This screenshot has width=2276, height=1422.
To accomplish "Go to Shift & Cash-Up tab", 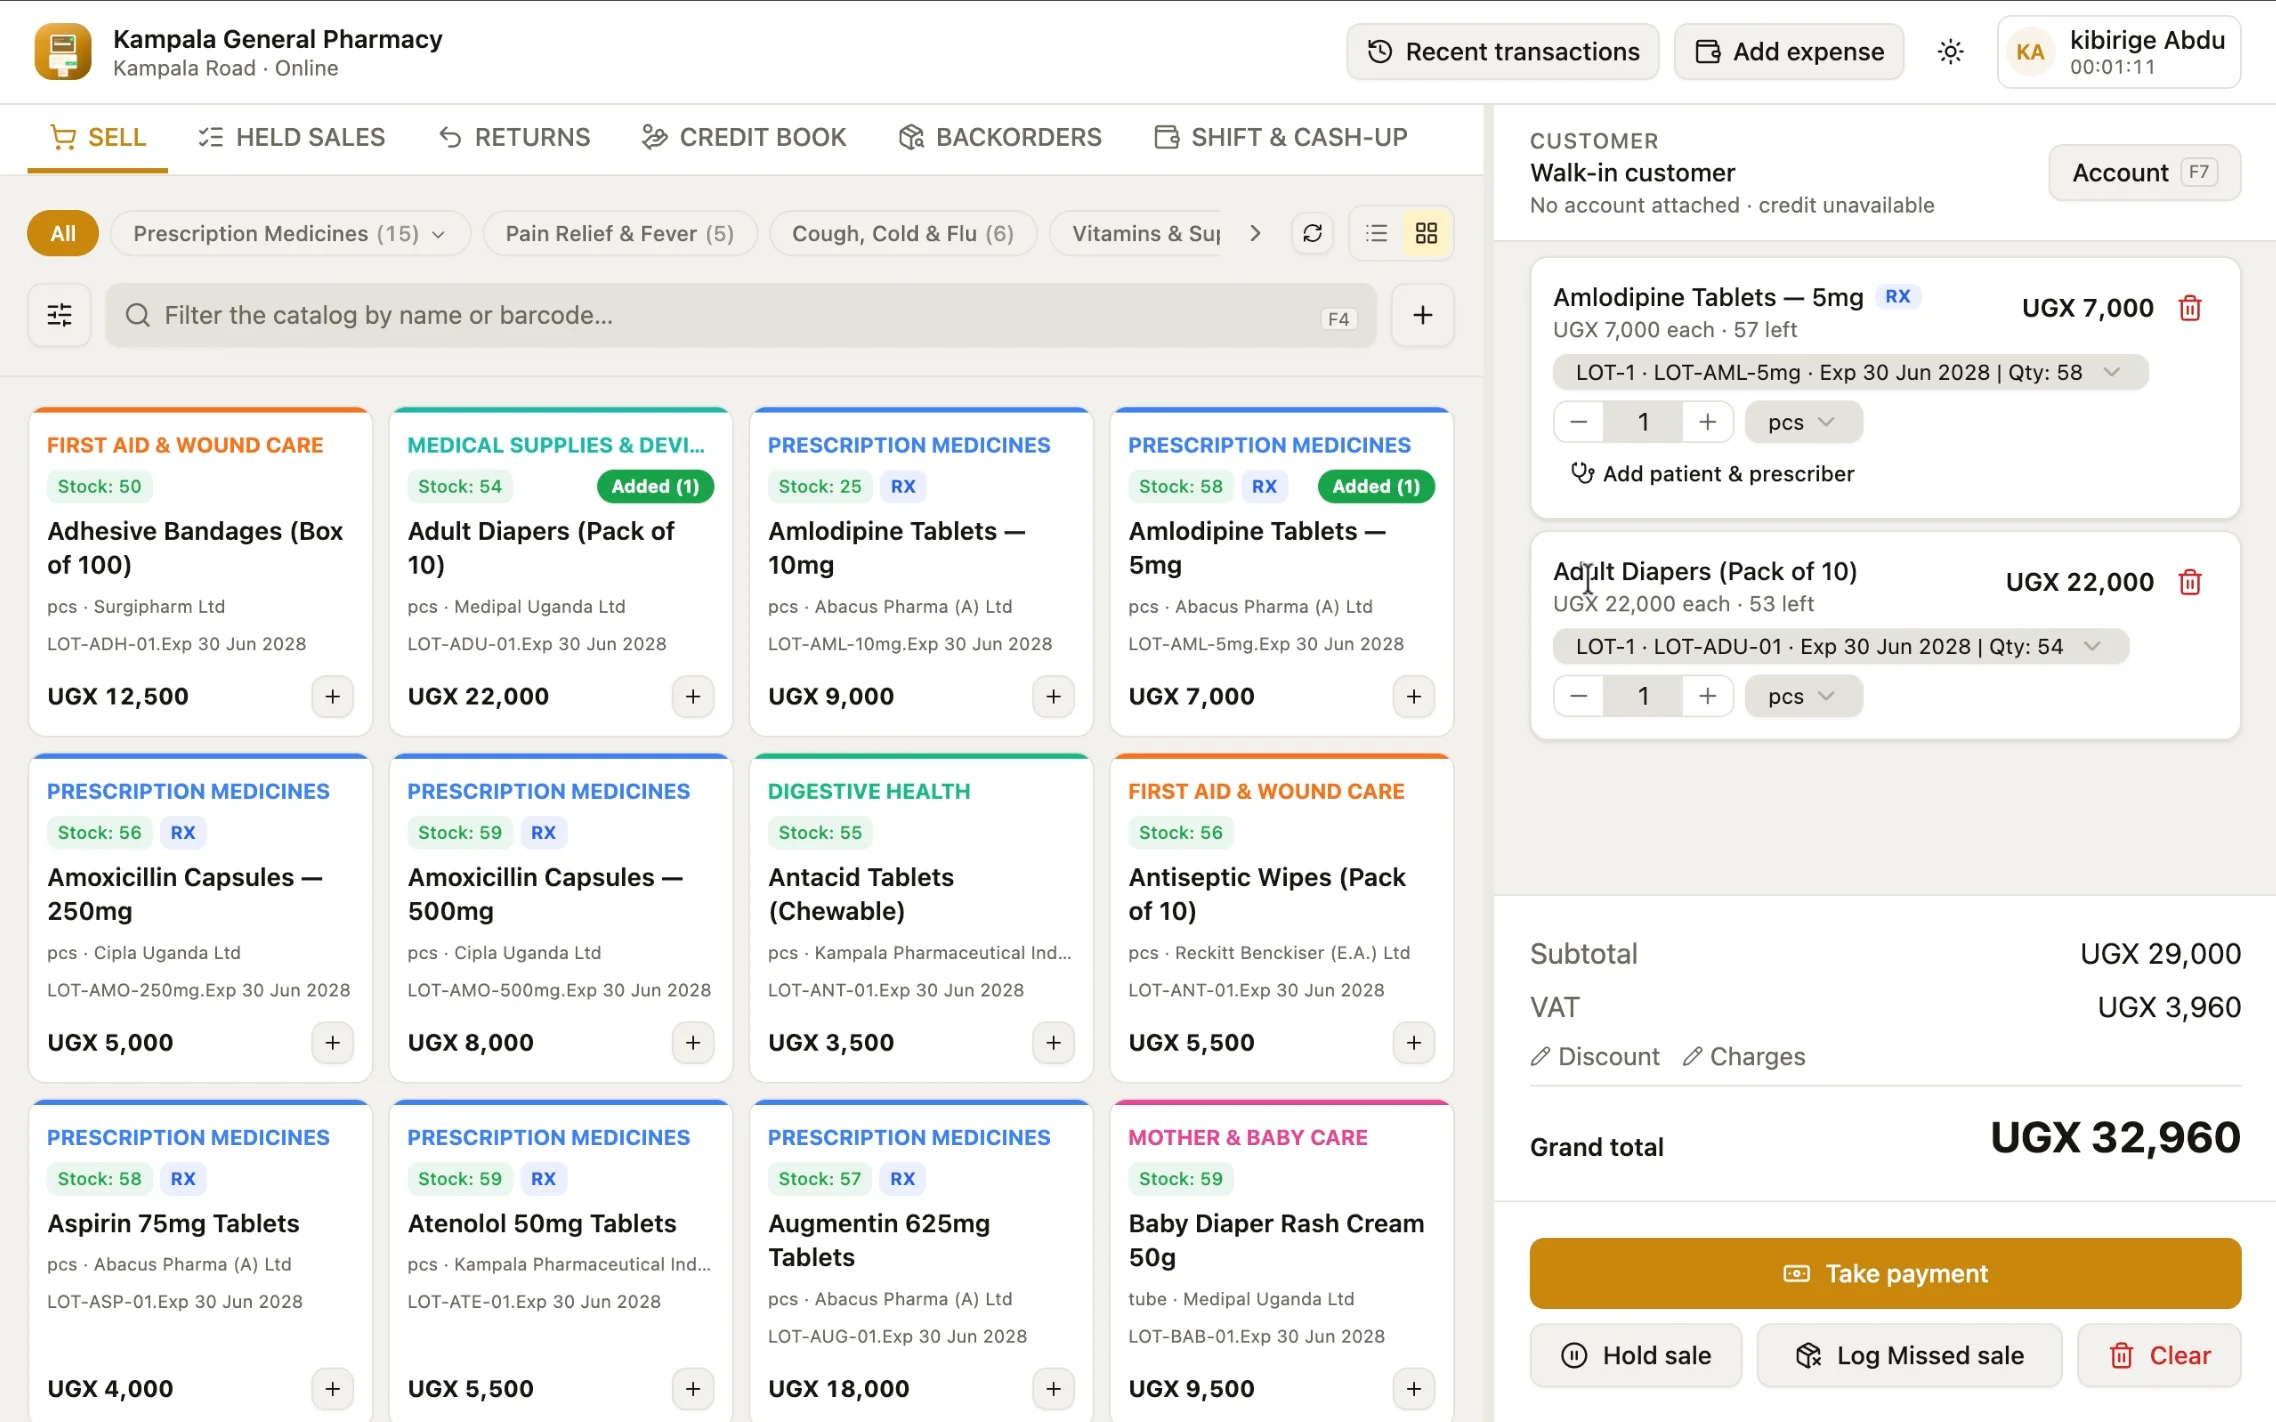I will (x=1280, y=137).
